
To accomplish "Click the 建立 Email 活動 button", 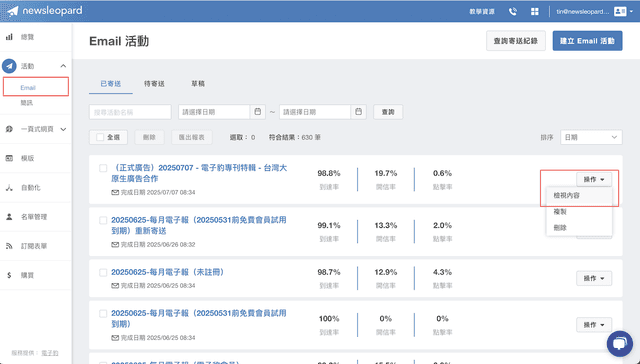I will (587, 41).
